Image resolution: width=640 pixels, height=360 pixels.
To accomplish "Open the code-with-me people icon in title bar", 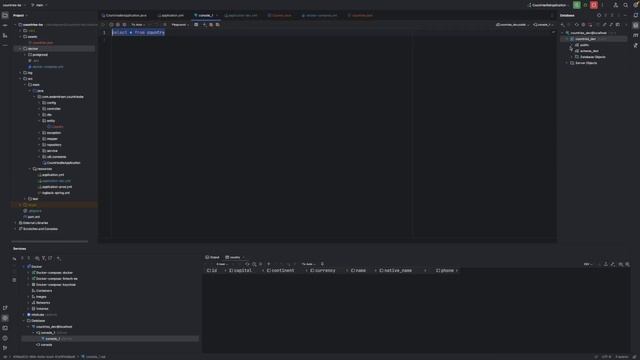I will (616, 5).
